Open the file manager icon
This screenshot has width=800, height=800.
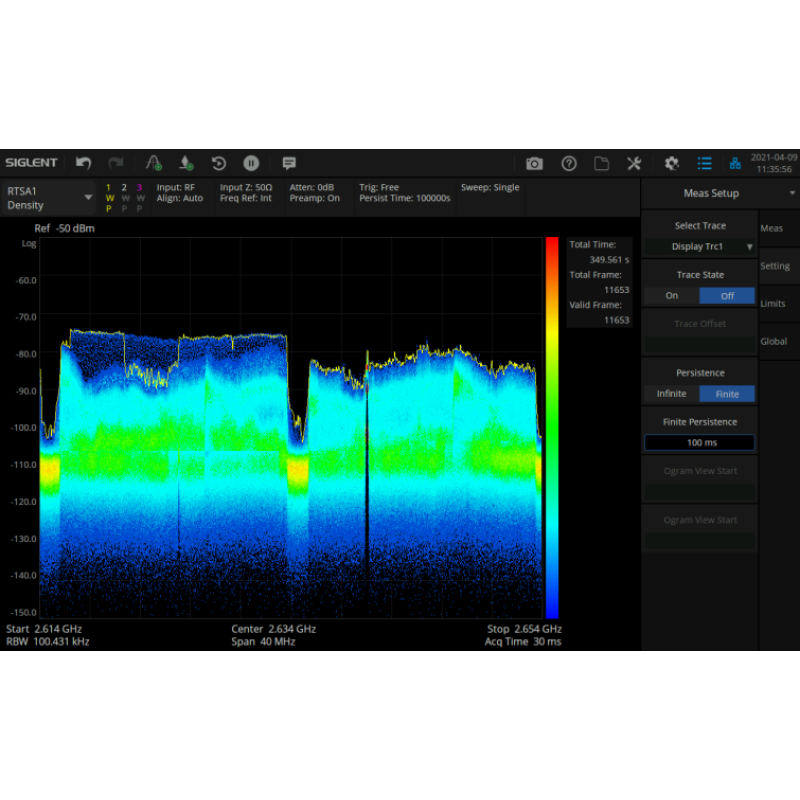pyautogui.click(x=601, y=163)
